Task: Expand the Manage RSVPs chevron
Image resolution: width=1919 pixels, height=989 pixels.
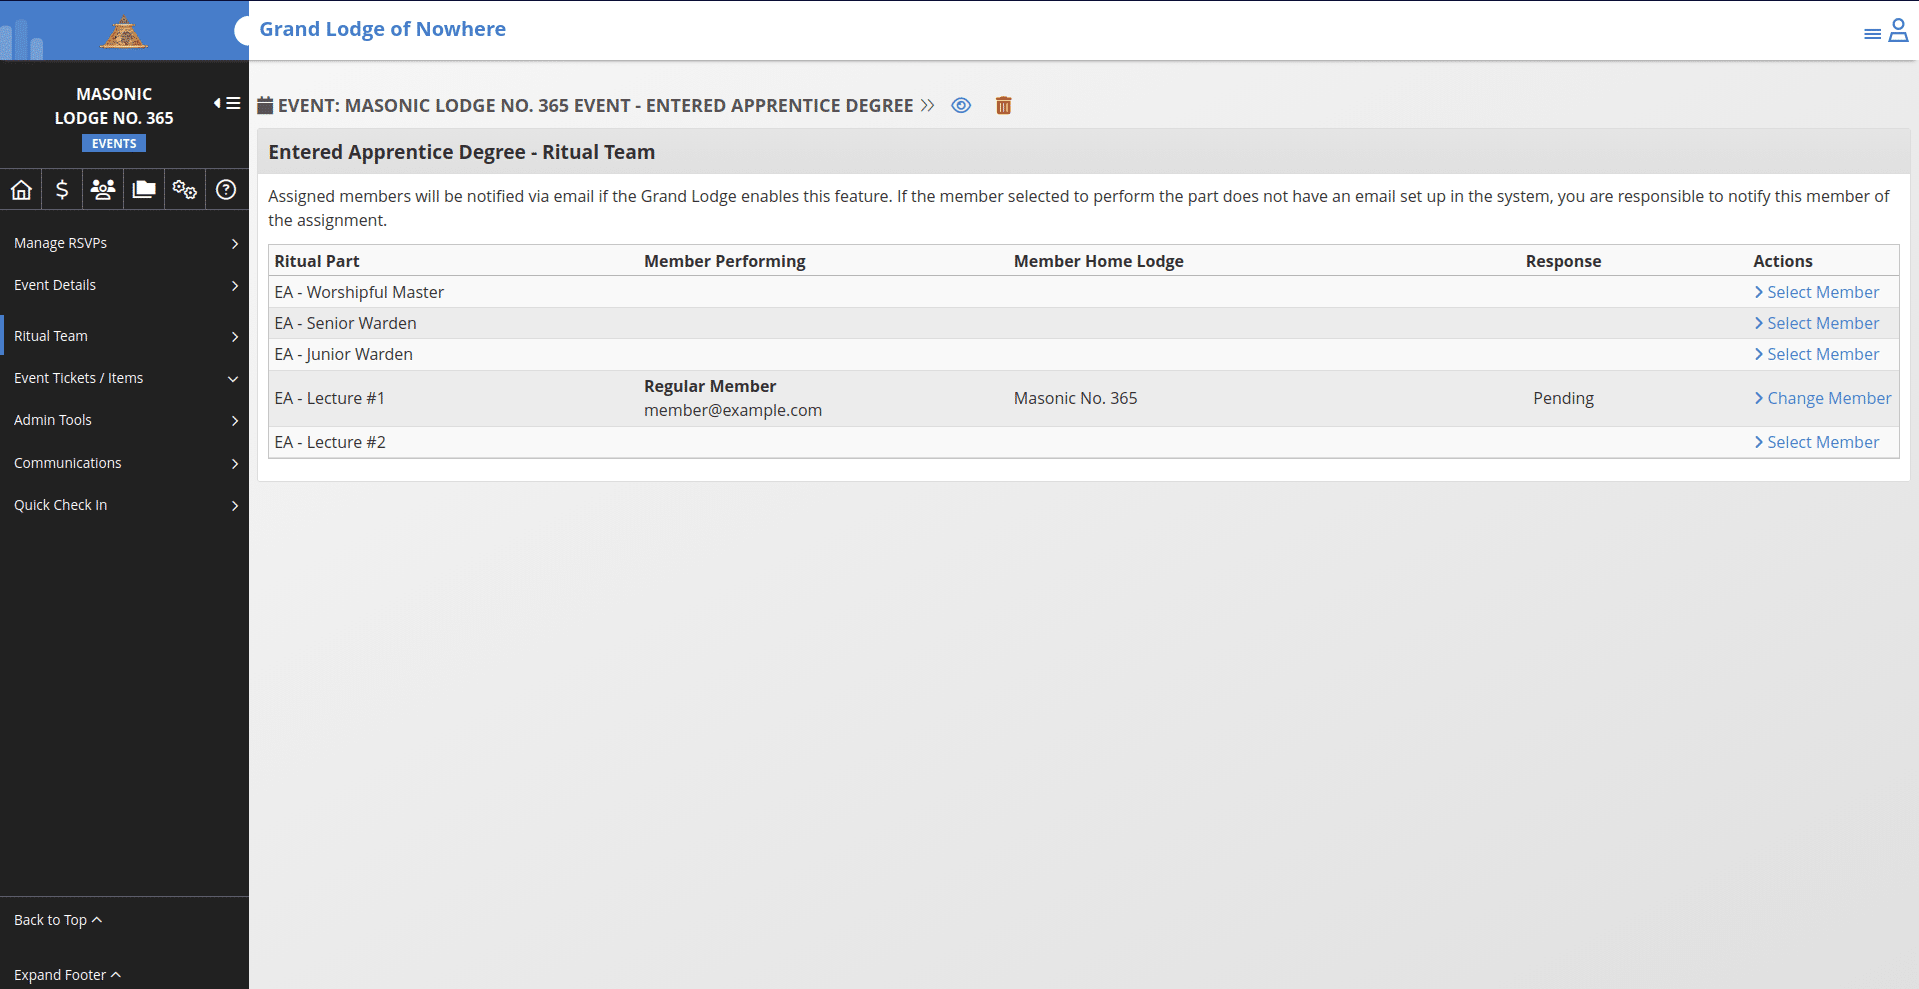Action: tap(235, 244)
